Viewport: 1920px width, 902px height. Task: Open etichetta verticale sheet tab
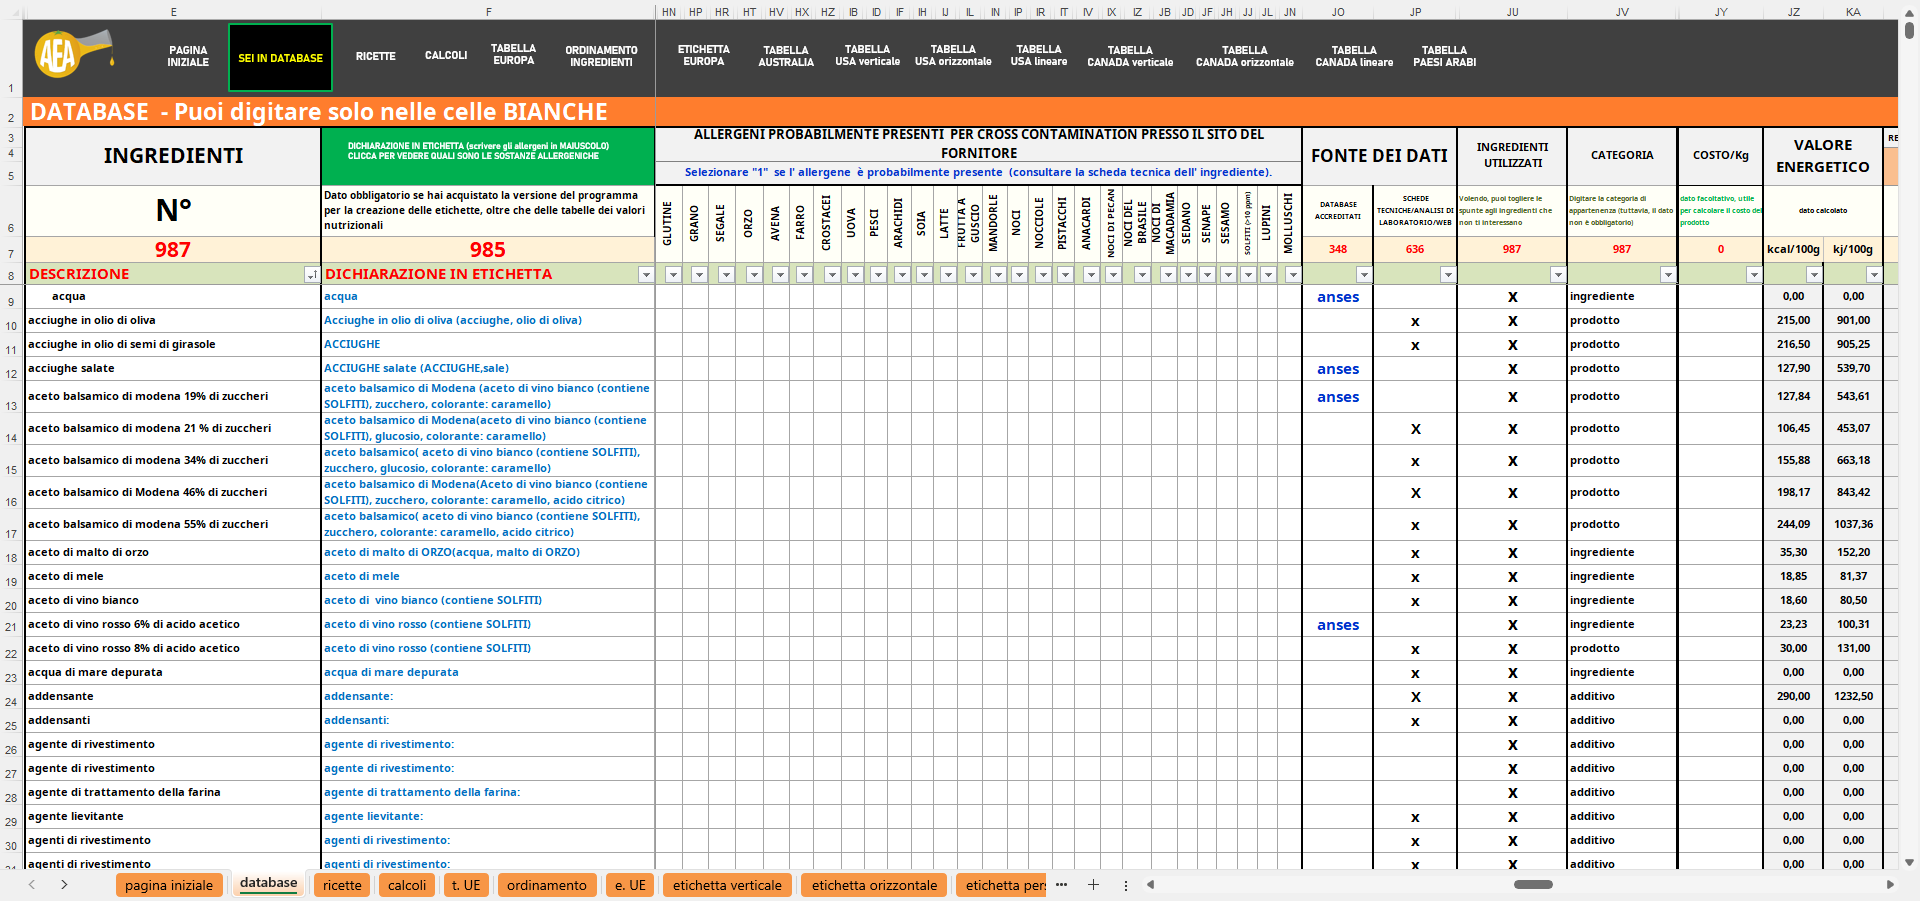coord(727,885)
